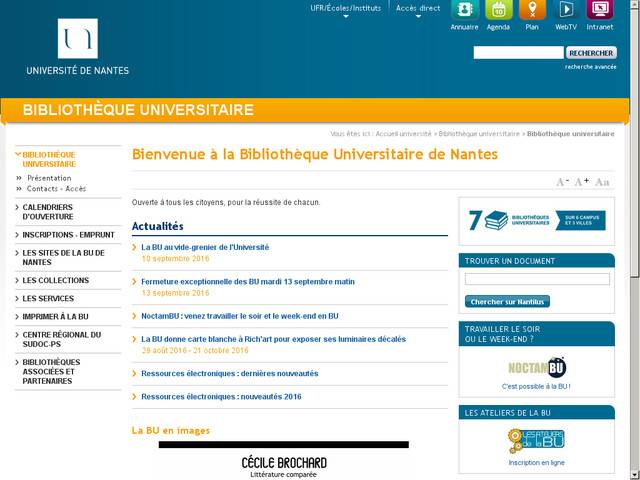
Task: Collapse the Bibliothèque Universitaire sidebar section
Action: click(49, 159)
